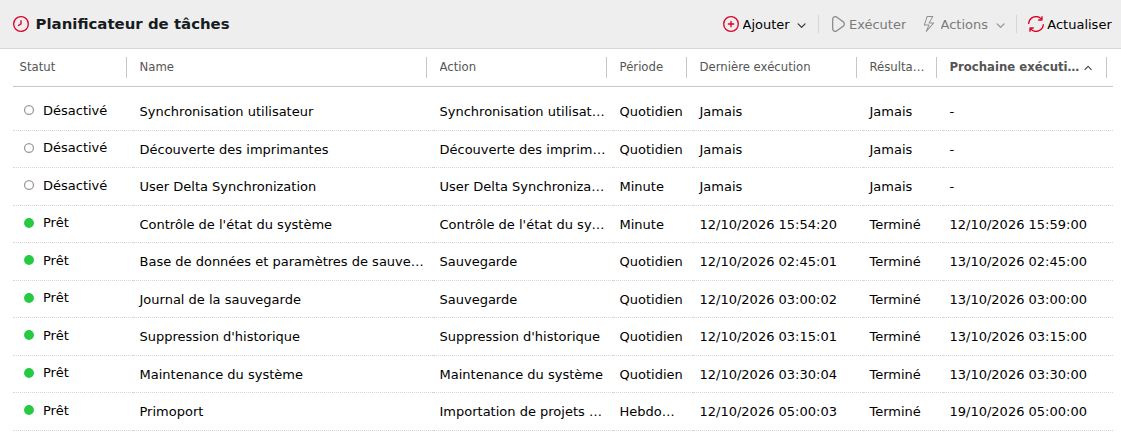Click Minute period in Contrôle de l'état row

coord(641,225)
